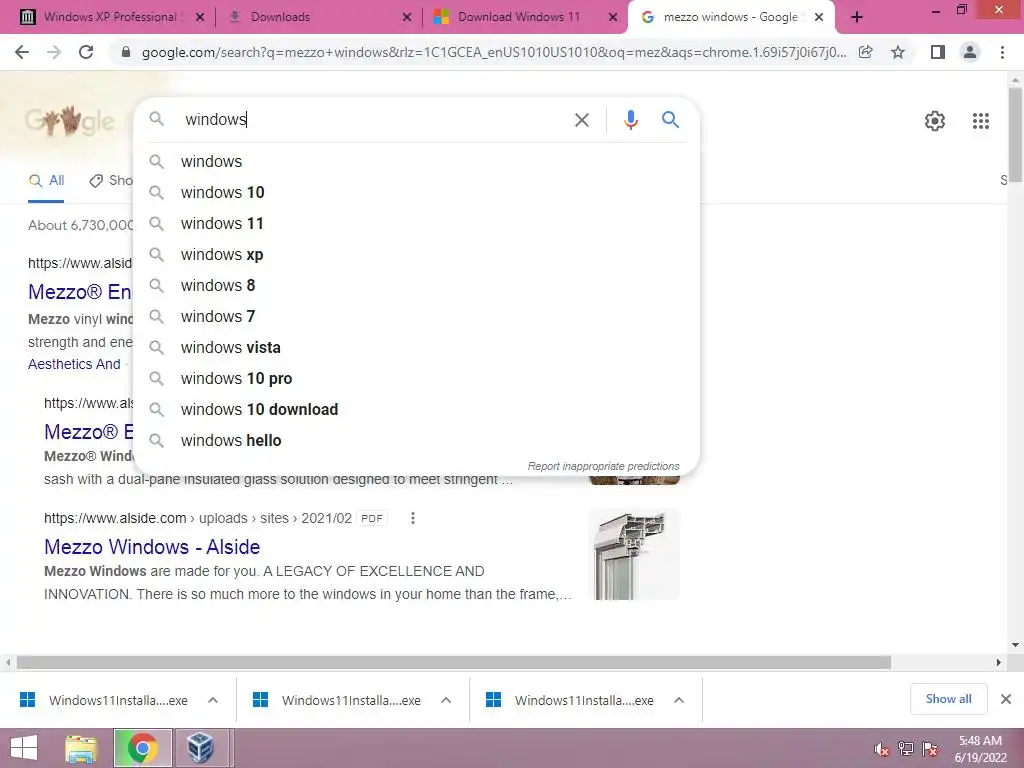Click the address bar URL

[x=494, y=52]
